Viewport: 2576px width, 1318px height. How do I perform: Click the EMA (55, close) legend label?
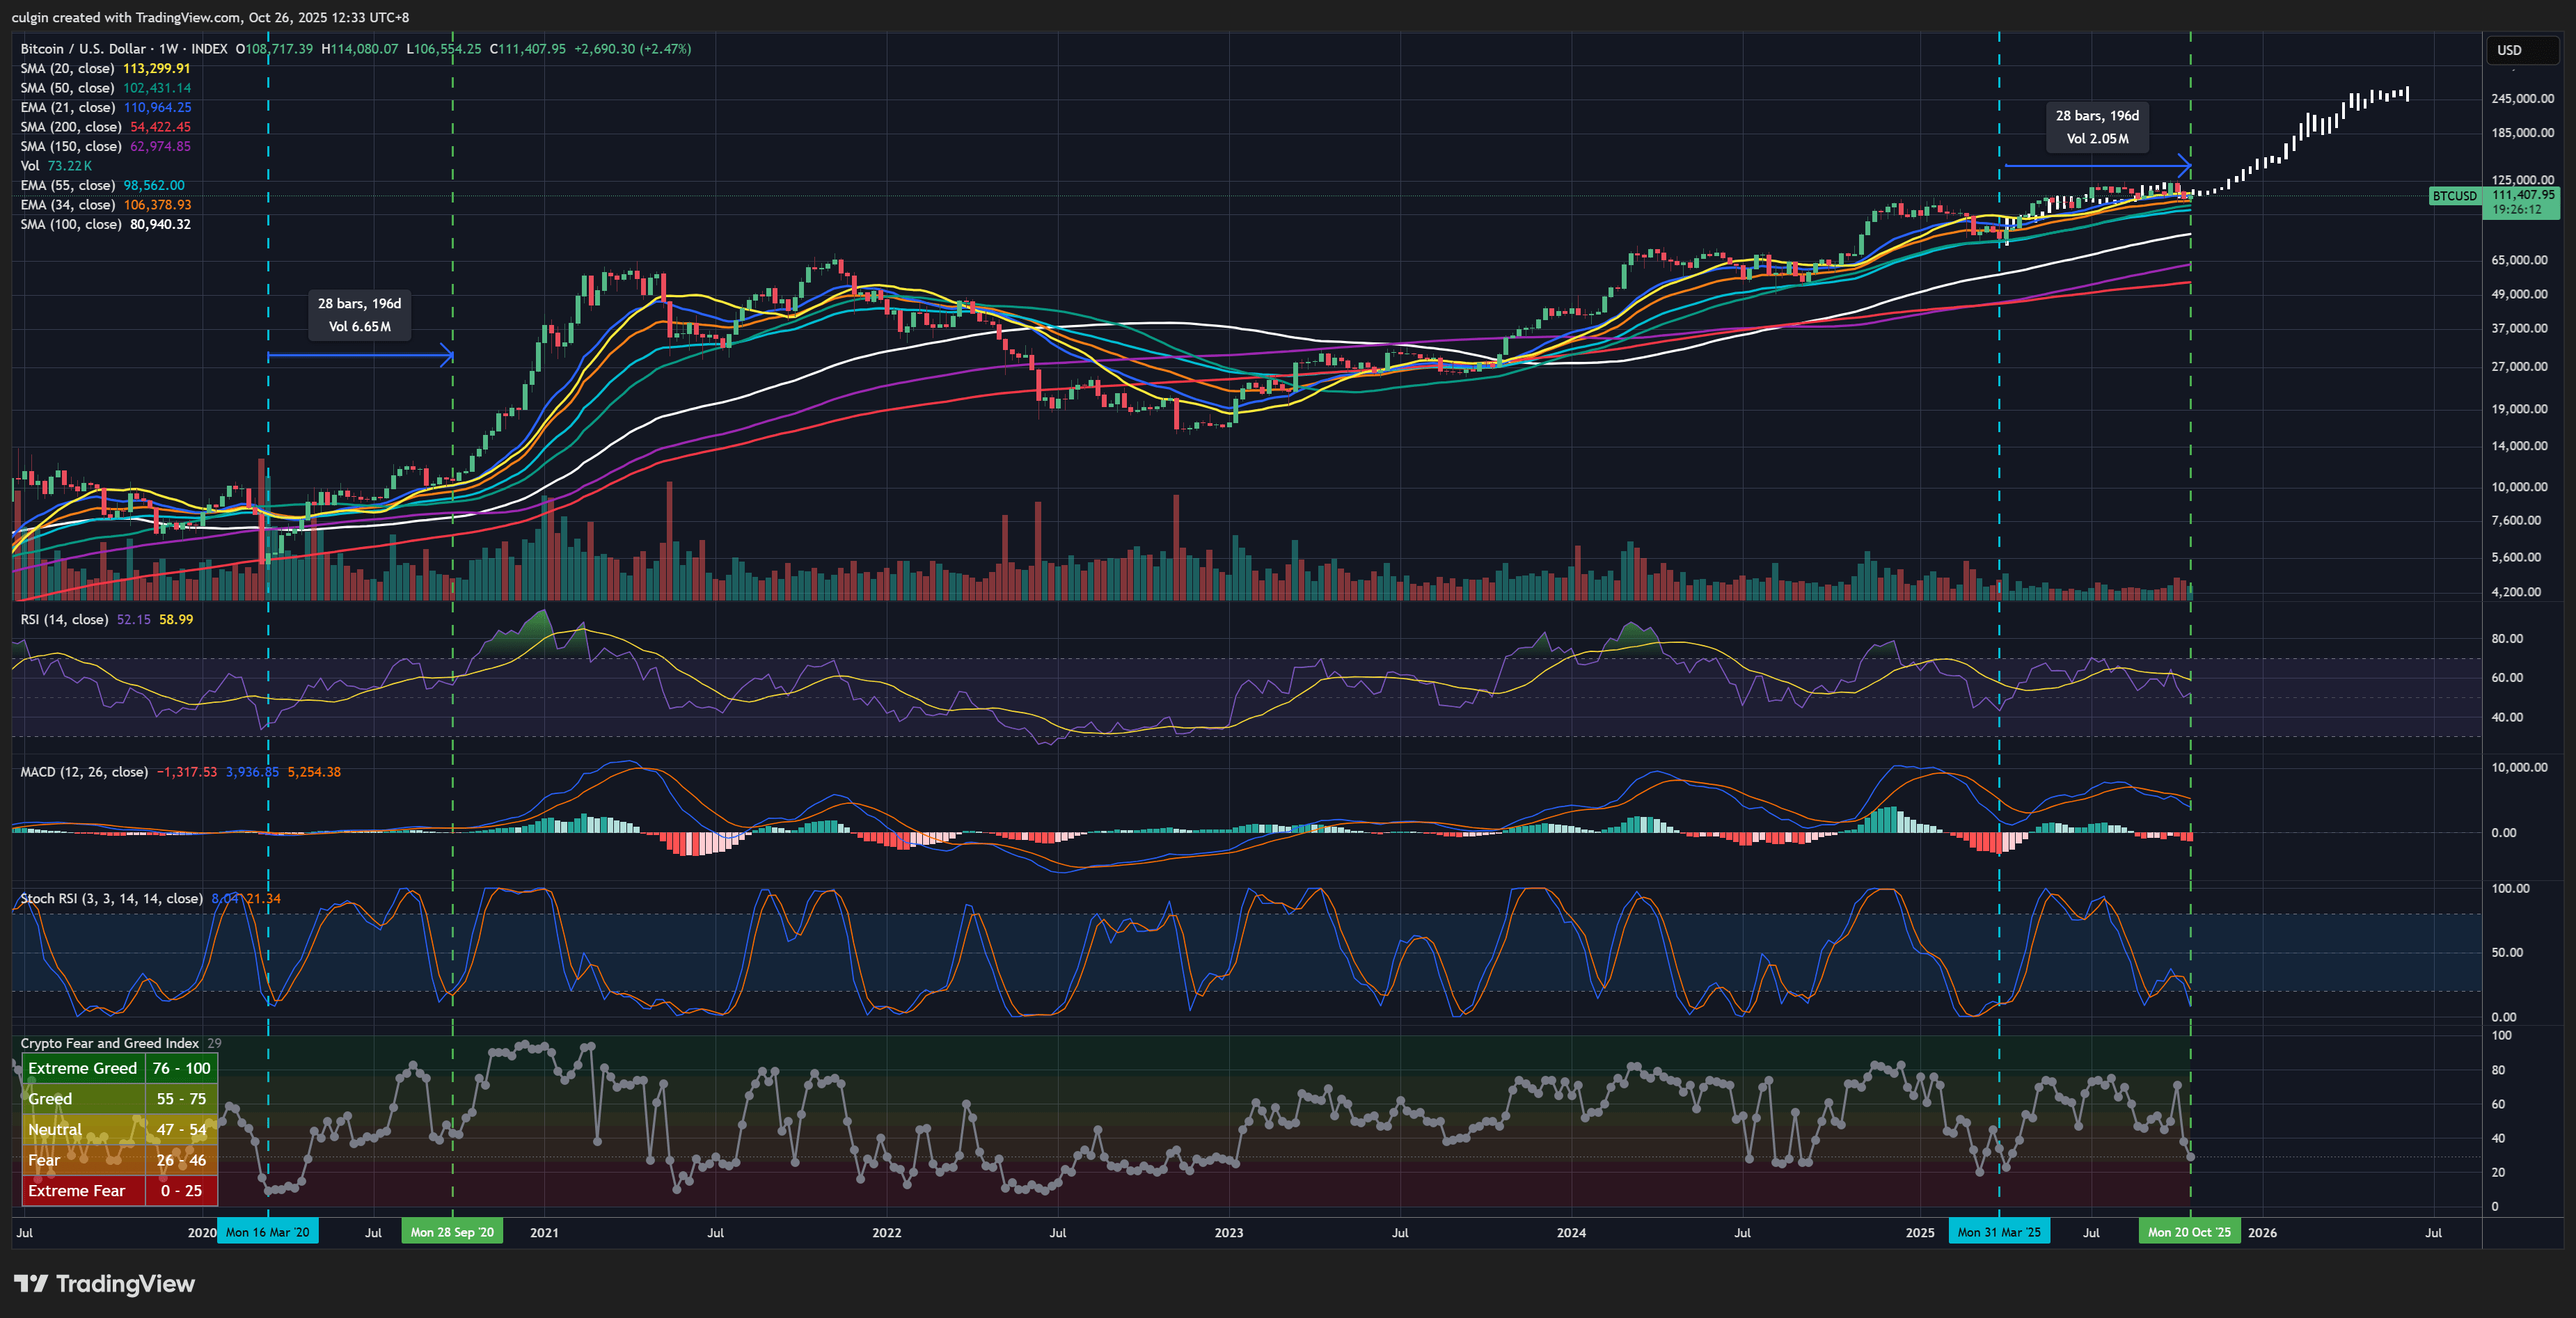[x=67, y=185]
